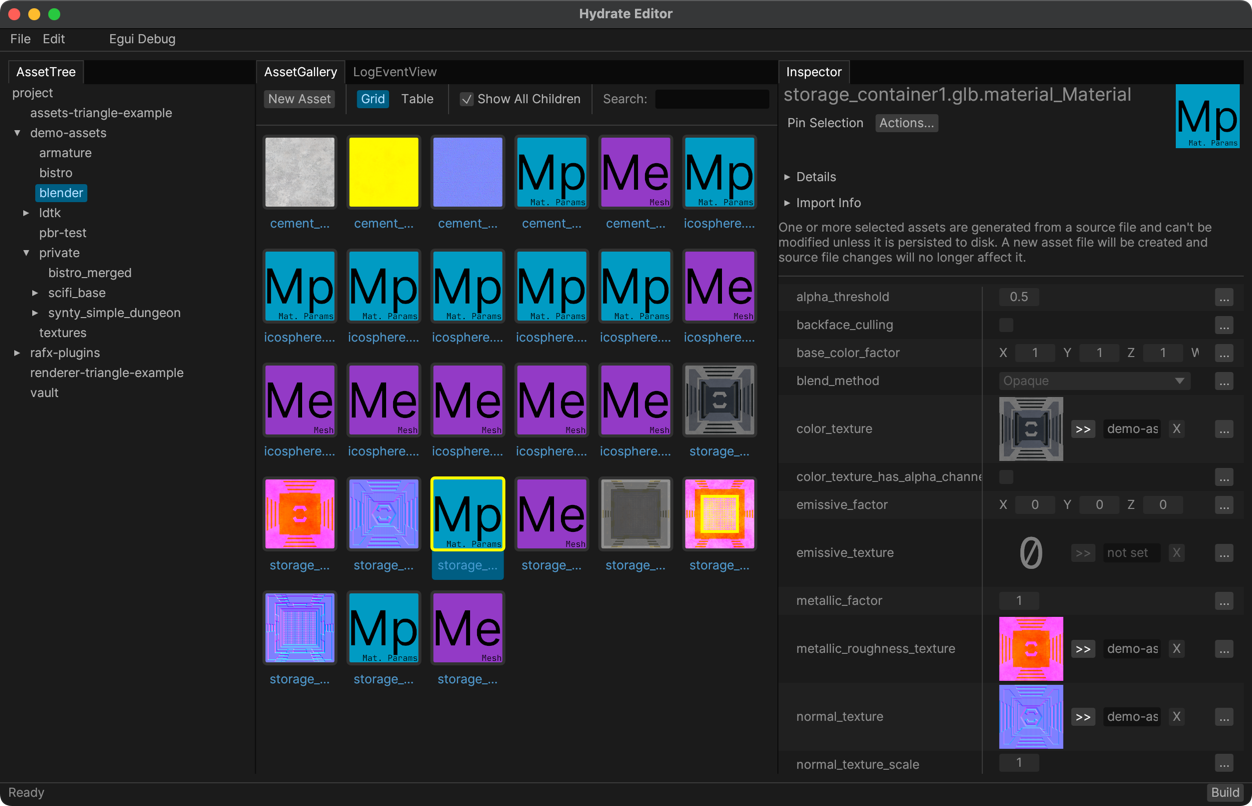Open the '...' options icon beside blend_method
This screenshot has height=806, width=1252.
[x=1224, y=381]
